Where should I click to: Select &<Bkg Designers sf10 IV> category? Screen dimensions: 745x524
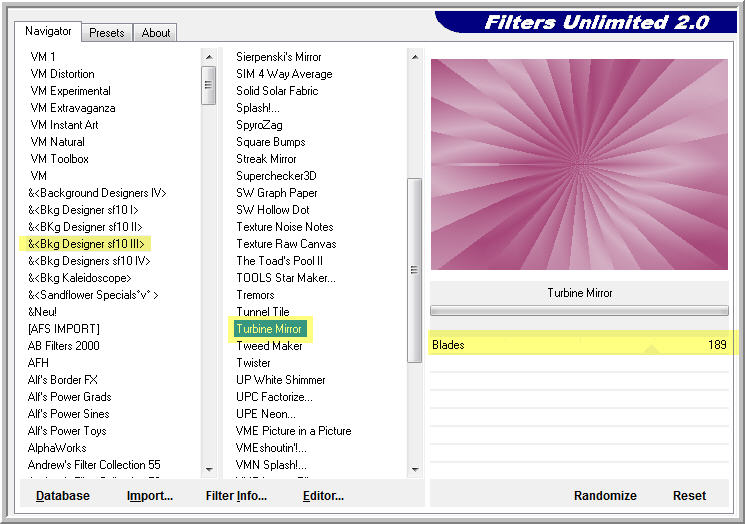(x=89, y=261)
